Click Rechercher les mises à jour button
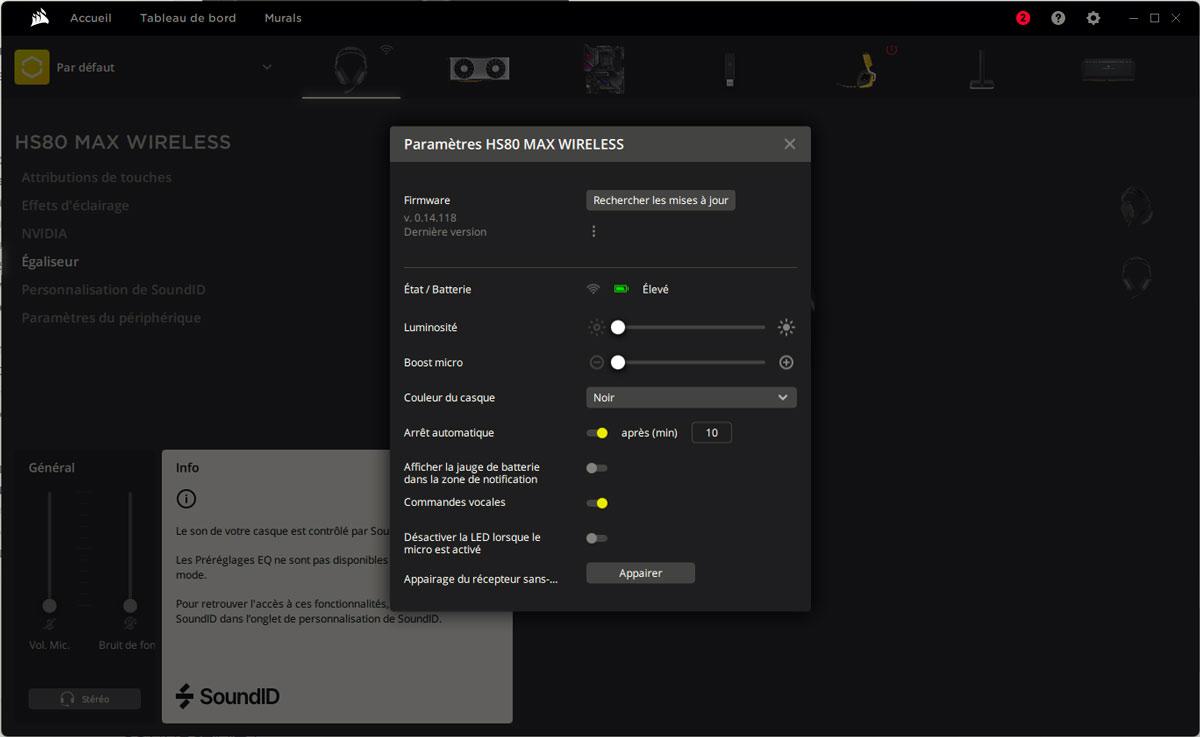The width and height of the screenshot is (1200, 737). [660, 200]
